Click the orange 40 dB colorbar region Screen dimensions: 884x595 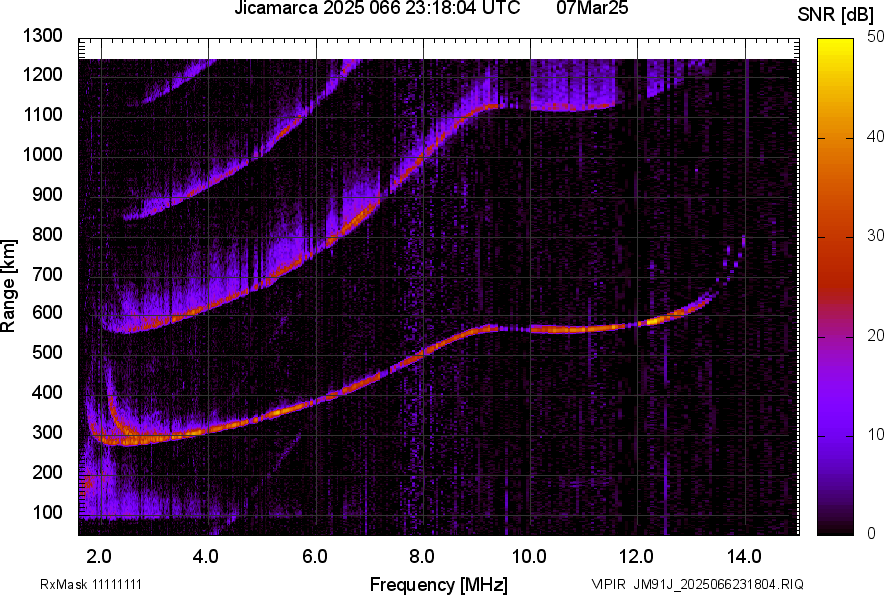(x=835, y=138)
